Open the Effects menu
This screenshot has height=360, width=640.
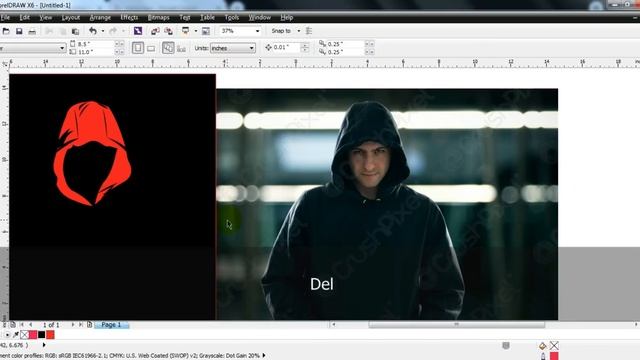129,17
